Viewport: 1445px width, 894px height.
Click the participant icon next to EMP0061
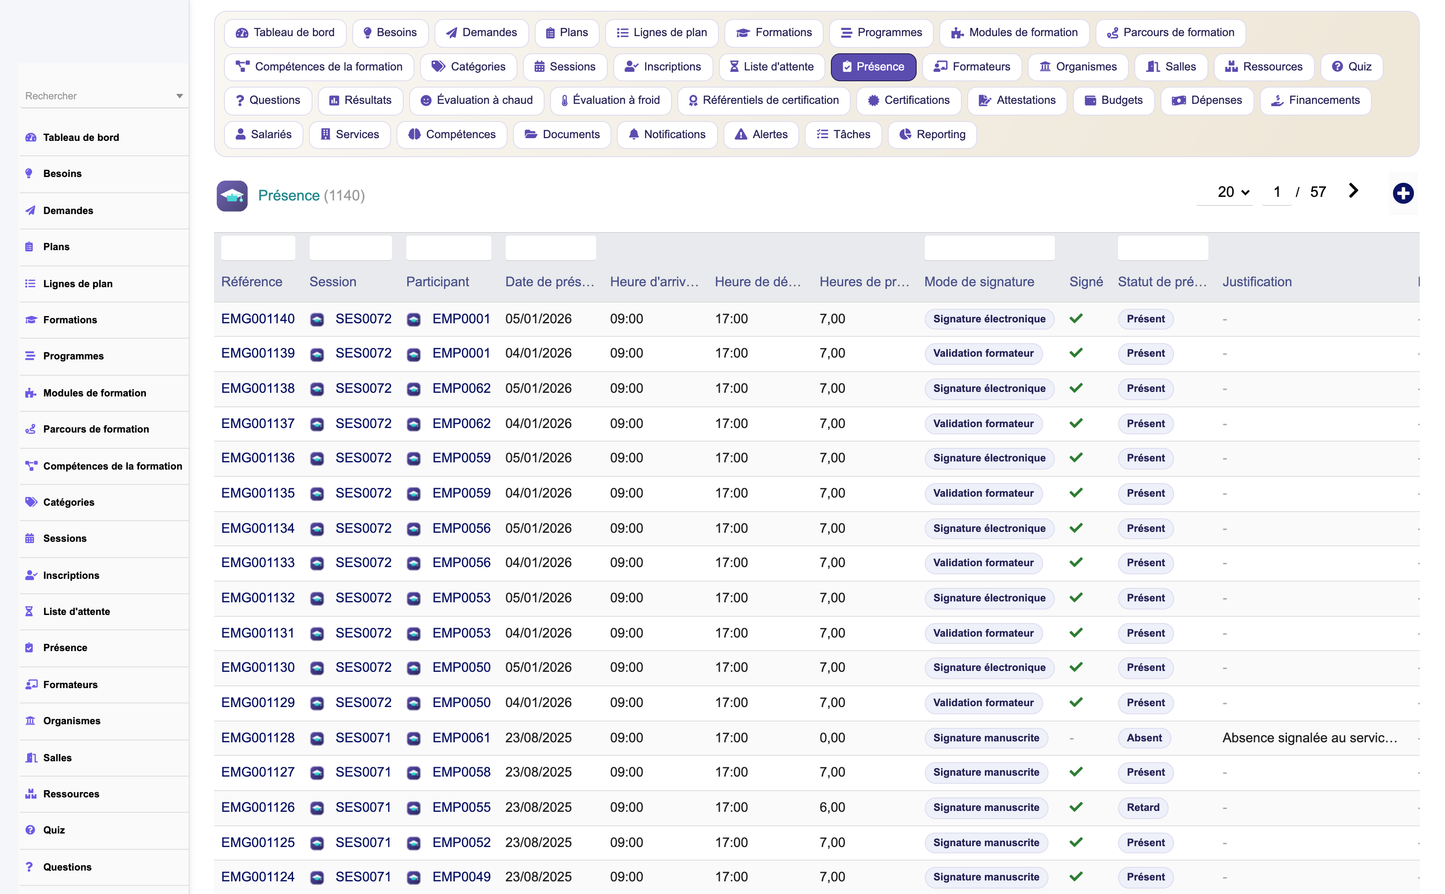tap(414, 738)
